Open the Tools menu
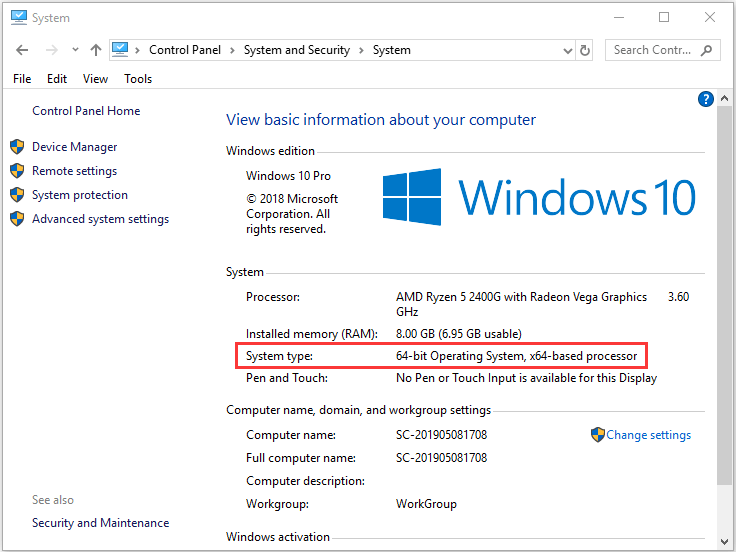The image size is (736, 552). (x=138, y=79)
